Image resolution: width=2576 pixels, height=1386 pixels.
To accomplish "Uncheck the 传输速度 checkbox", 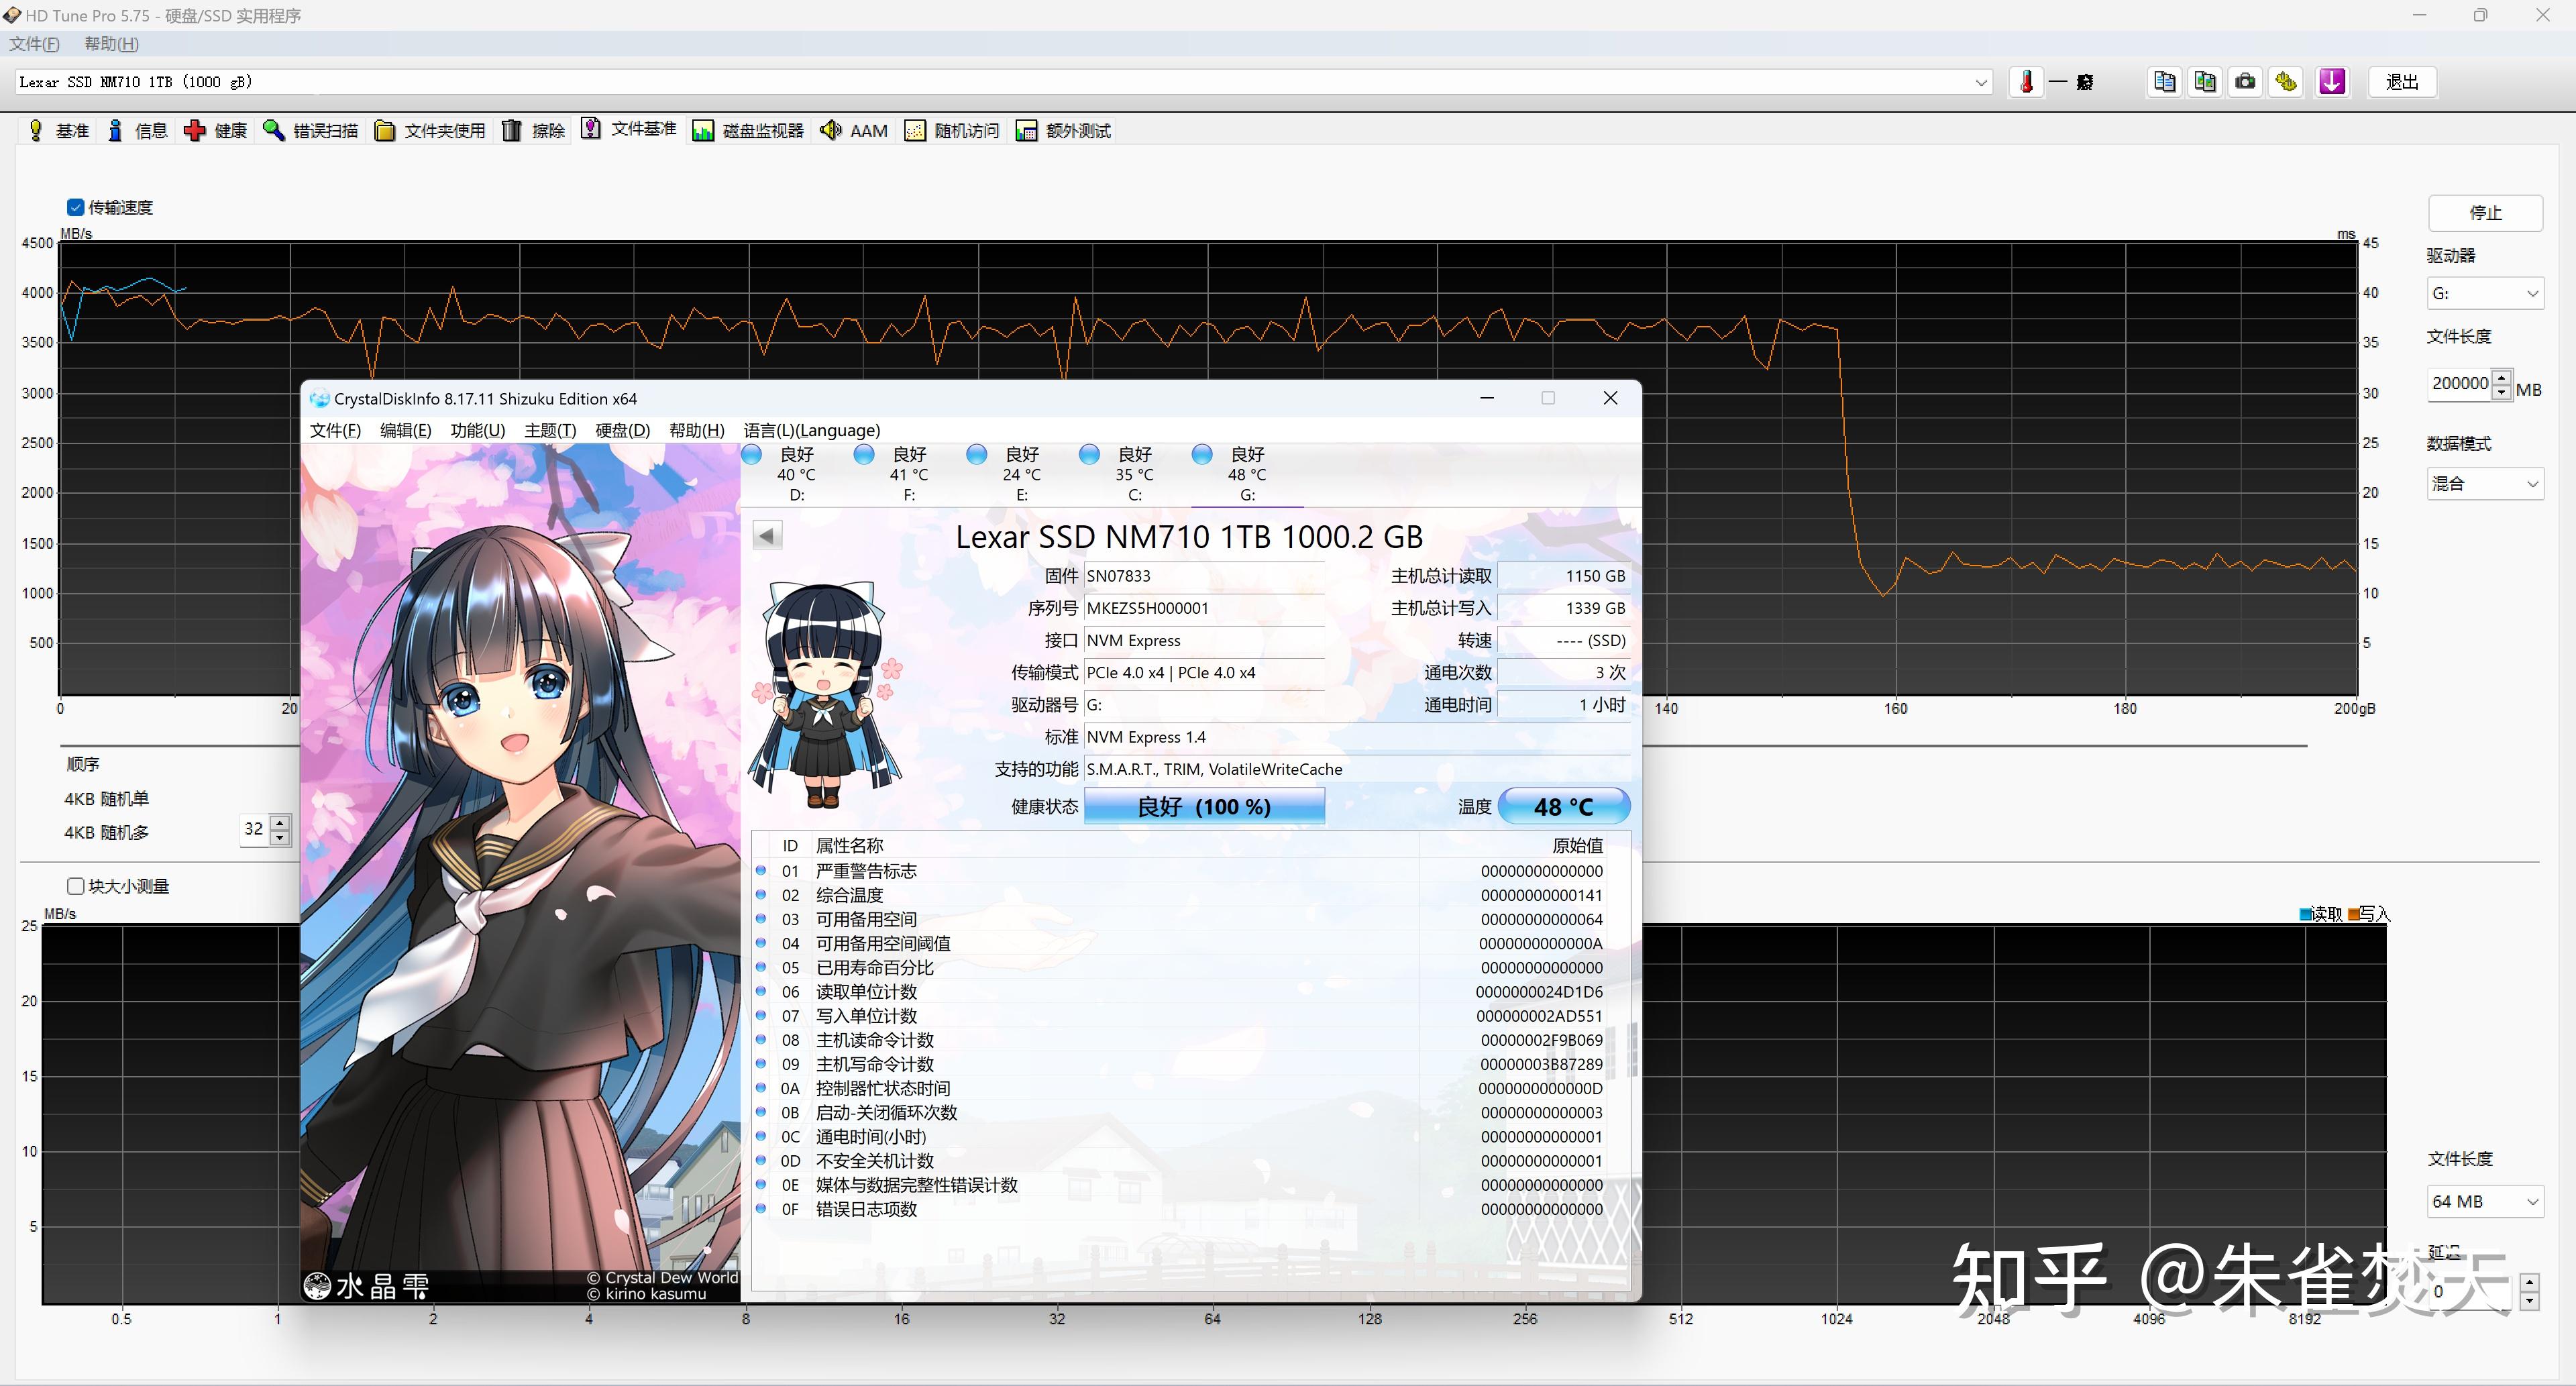I will 76,207.
